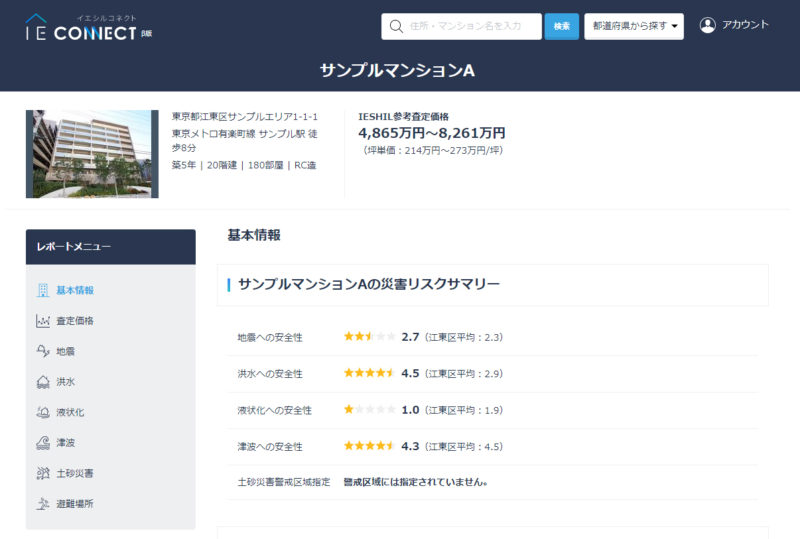Select the 避難場所 evacuation icon
Image resolution: width=800 pixels, height=539 pixels.
point(43,504)
